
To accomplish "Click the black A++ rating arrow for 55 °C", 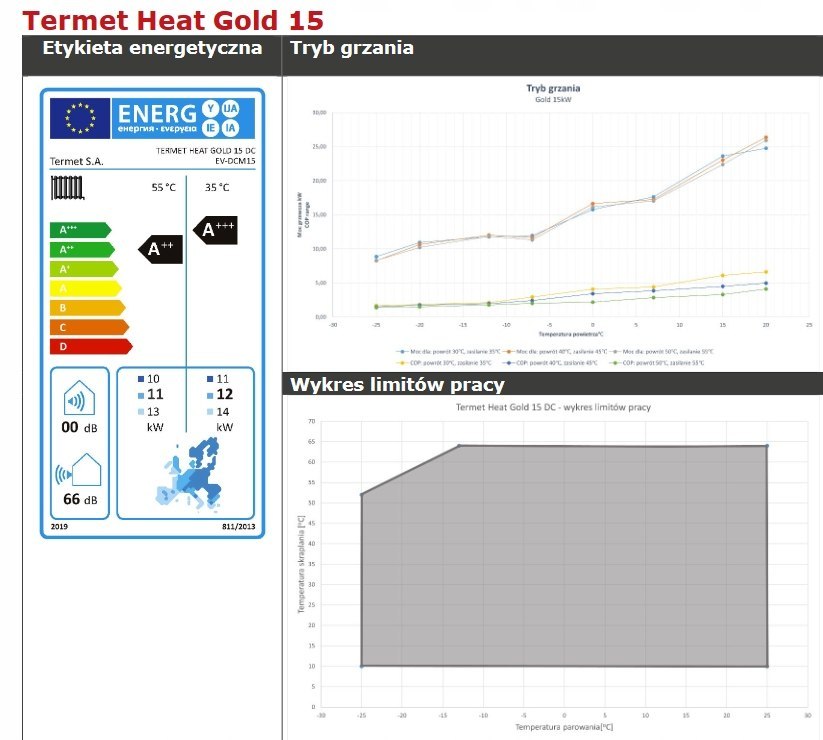I will pos(161,249).
